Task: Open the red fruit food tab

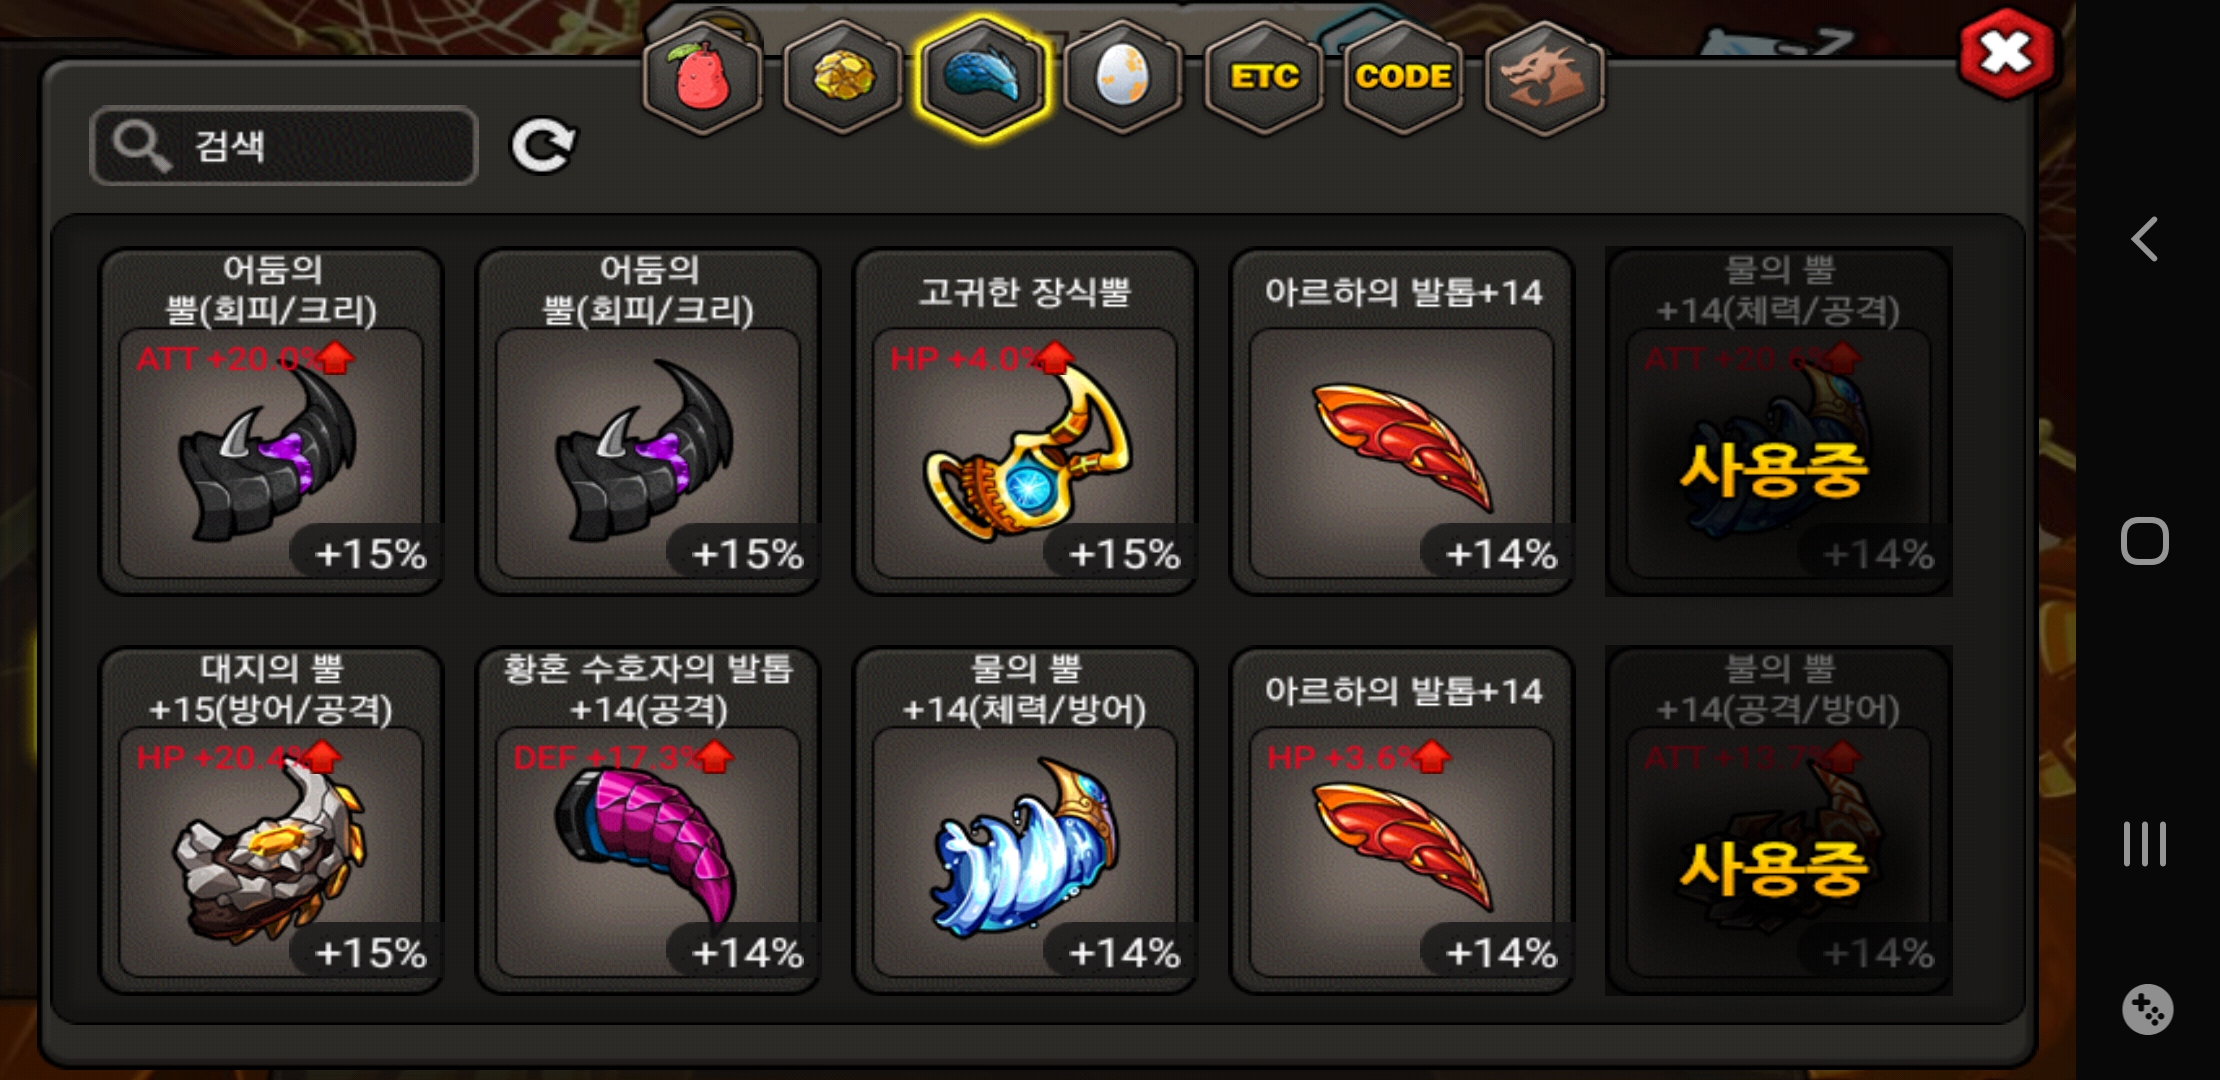Action: tap(703, 77)
